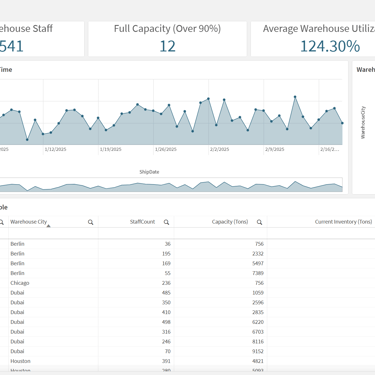Search the Warehouse City column

(x=90, y=222)
